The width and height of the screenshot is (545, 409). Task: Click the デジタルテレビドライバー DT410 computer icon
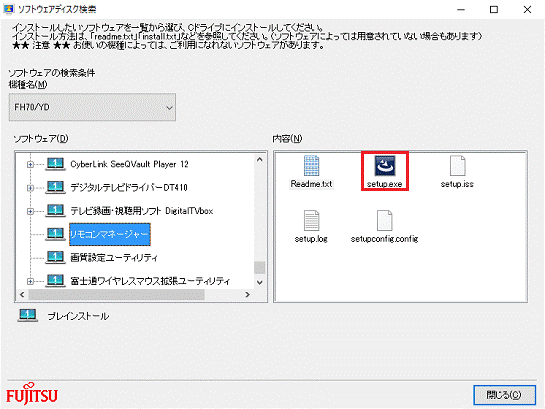[x=55, y=187]
